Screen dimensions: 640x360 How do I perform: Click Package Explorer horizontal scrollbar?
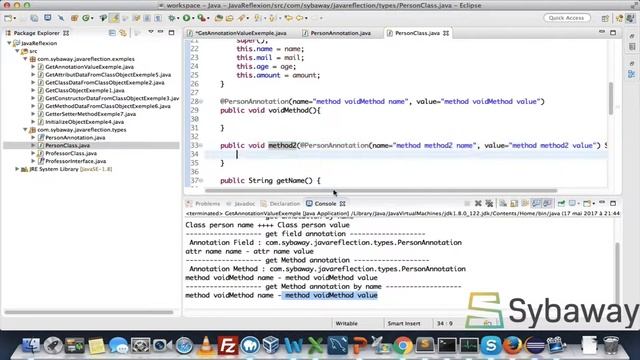coord(89,312)
